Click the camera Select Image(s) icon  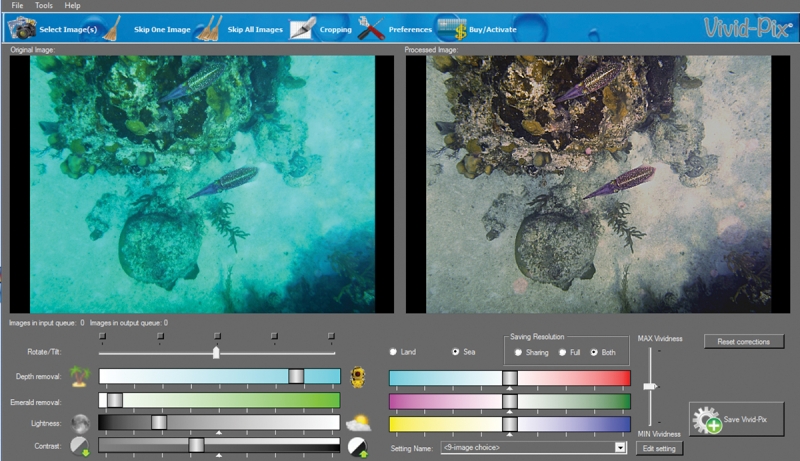pos(21,28)
